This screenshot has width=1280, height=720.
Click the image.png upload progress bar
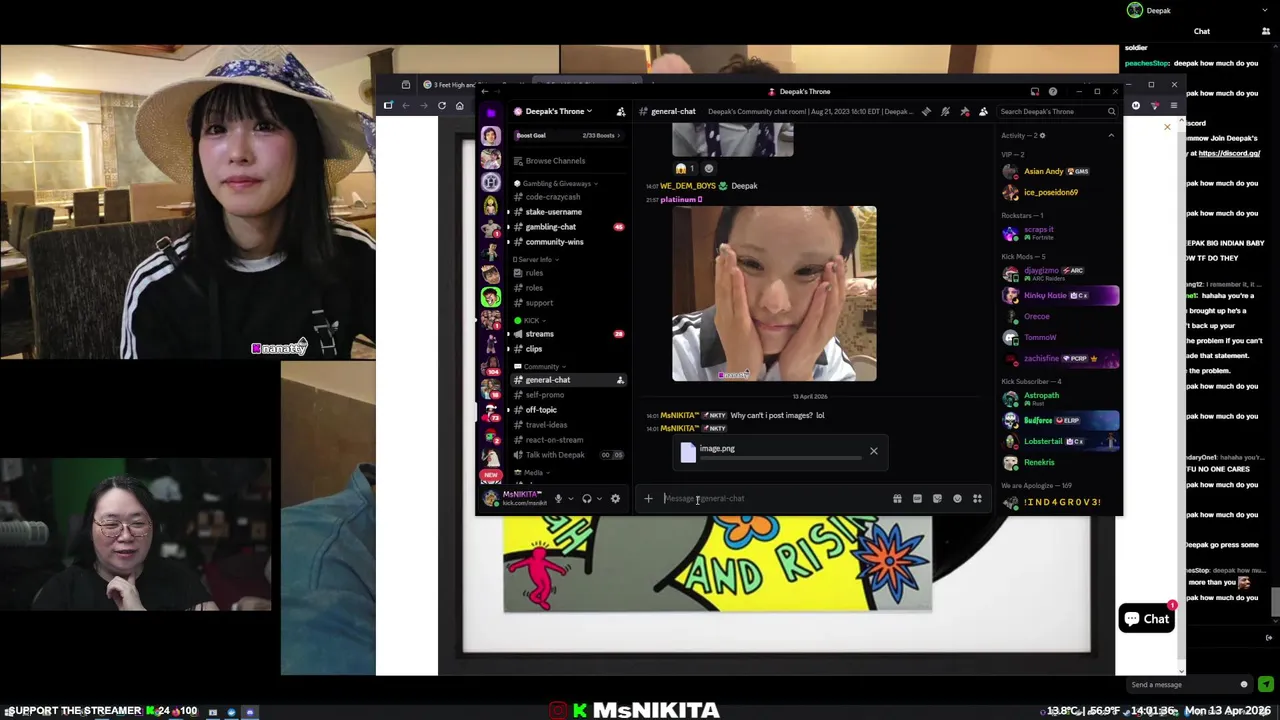781,458
